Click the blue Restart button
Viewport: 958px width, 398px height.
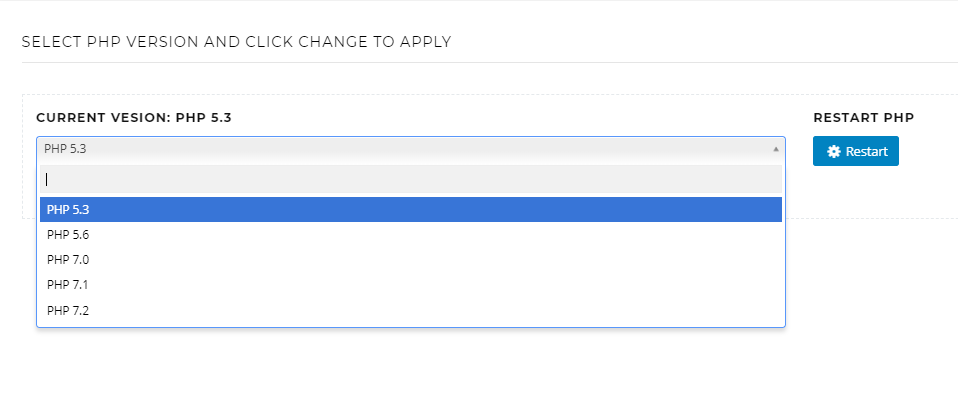pos(855,151)
